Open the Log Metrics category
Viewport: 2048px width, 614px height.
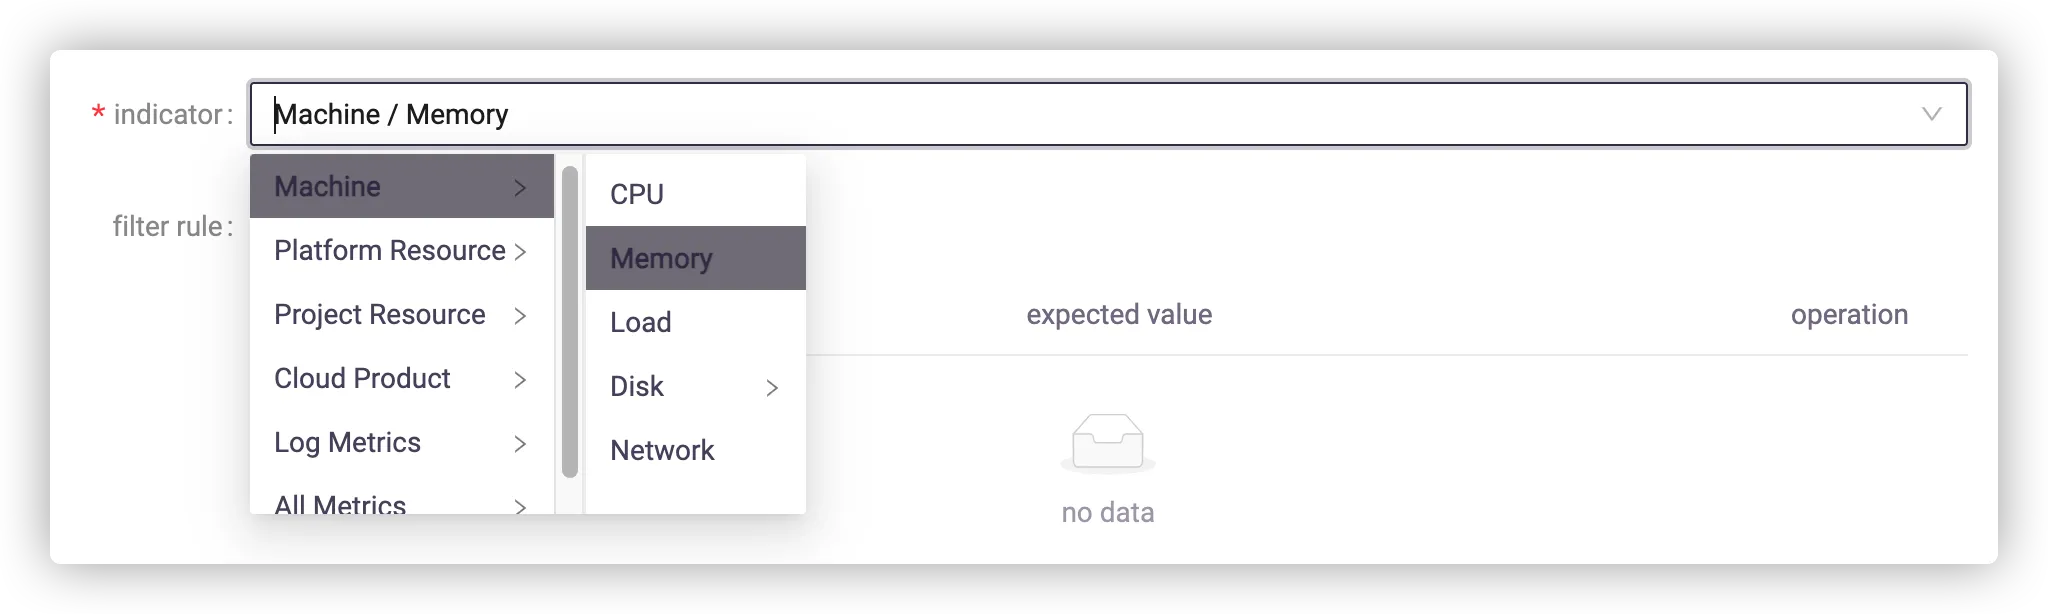click(x=347, y=442)
